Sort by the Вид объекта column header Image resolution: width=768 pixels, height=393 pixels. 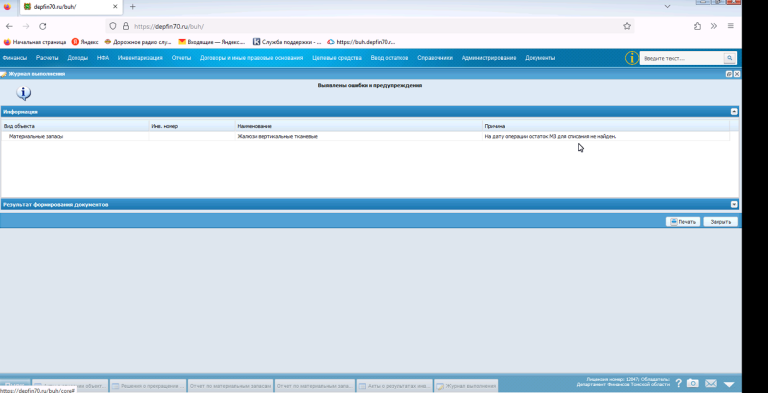pyautogui.click(x=75, y=126)
